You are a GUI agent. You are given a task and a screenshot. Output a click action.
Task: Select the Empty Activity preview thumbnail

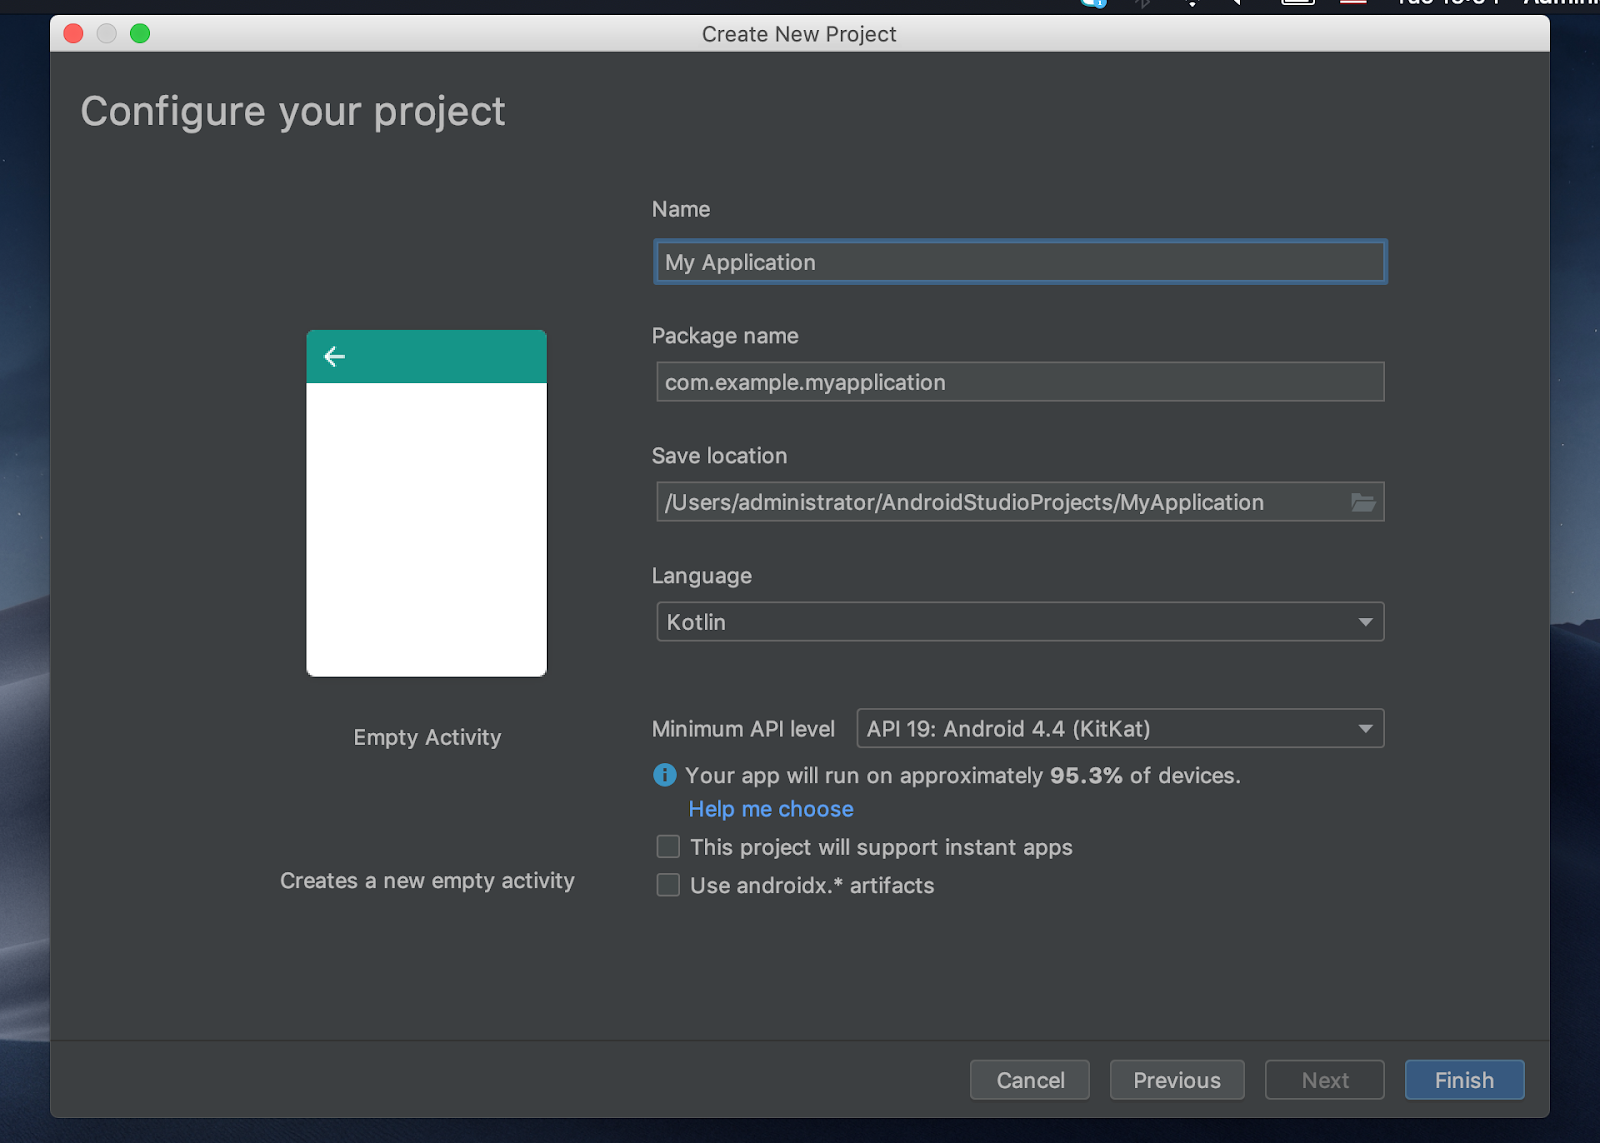coord(426,501)
